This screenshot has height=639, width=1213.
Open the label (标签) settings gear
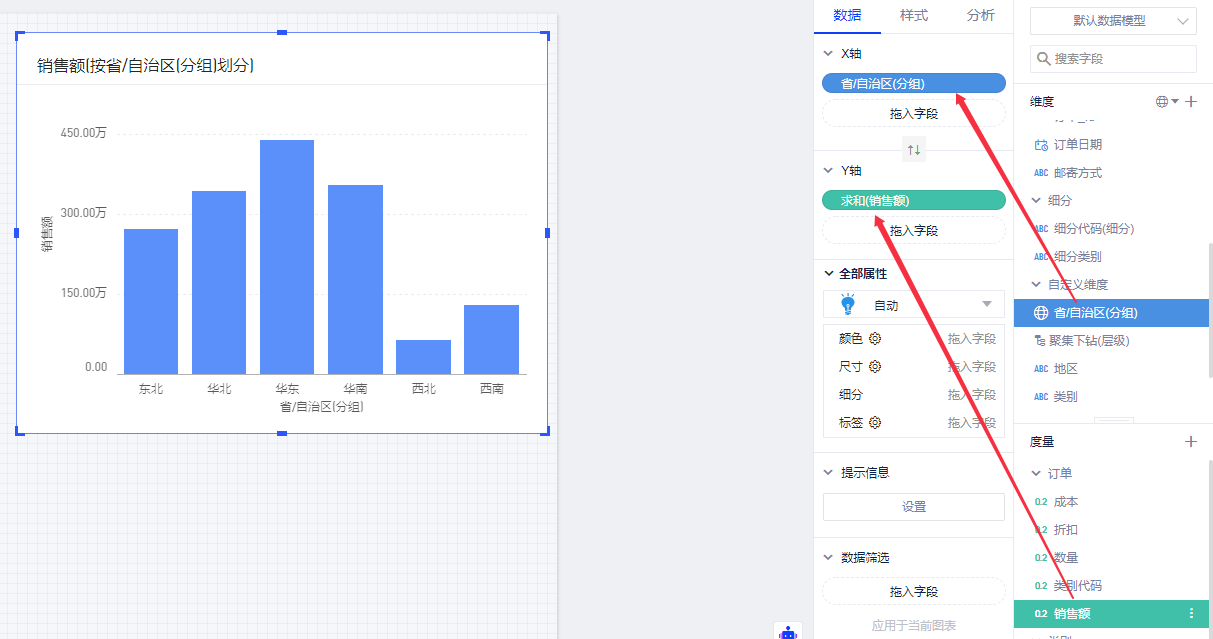coord(875,423)
